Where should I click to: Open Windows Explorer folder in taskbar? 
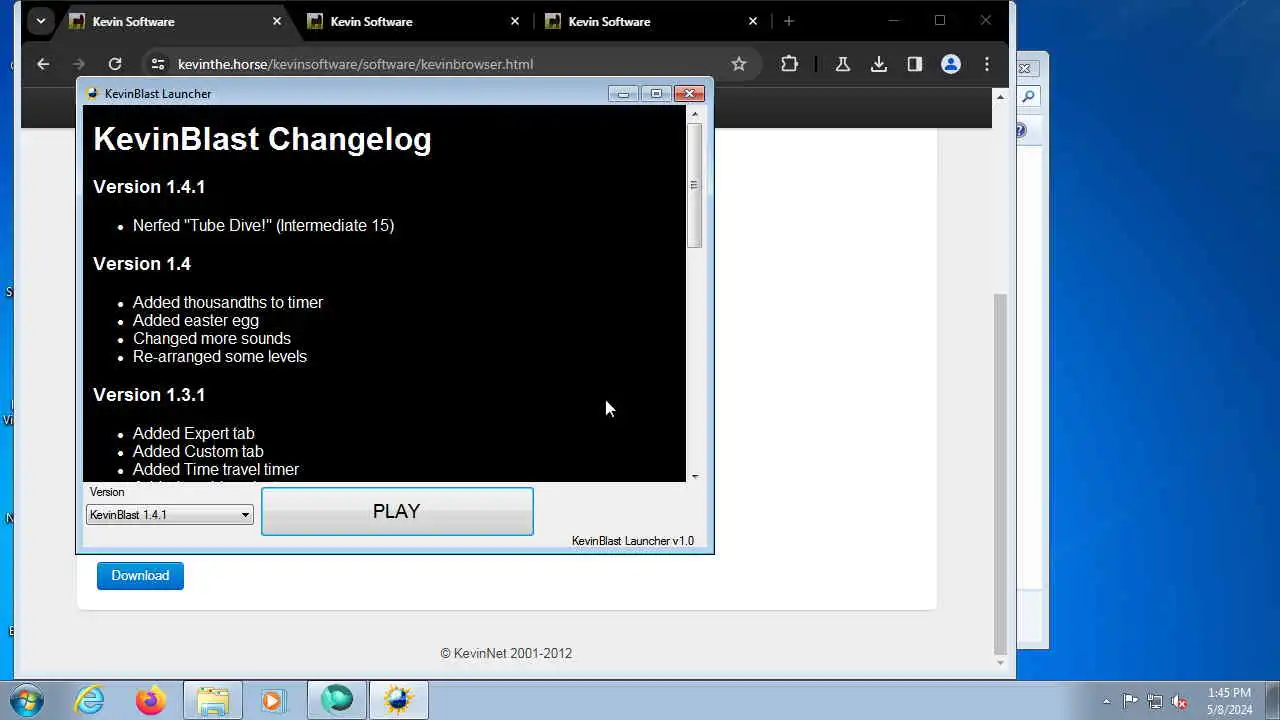[x=212, y=700]
